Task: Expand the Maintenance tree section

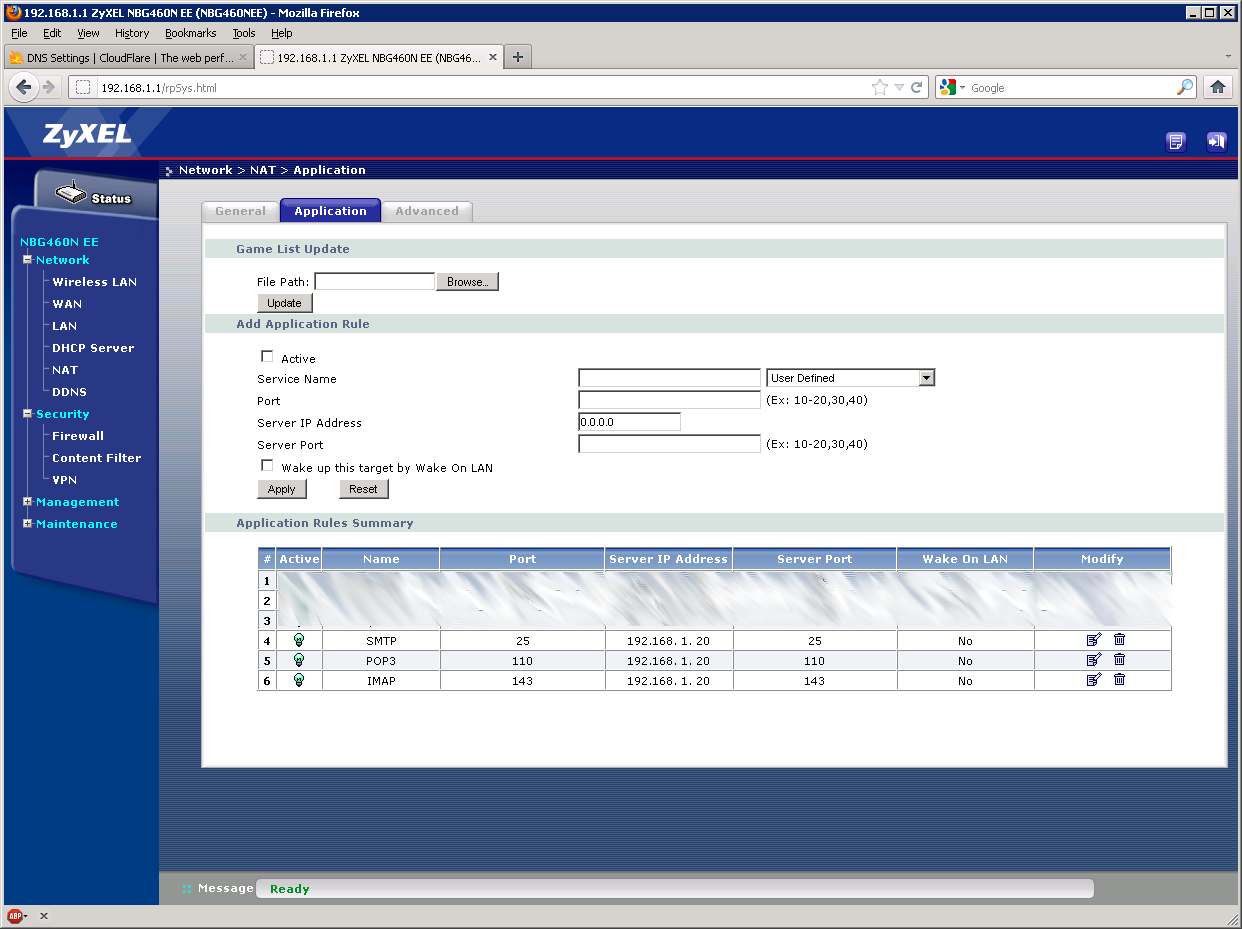Action: point(28,524)
